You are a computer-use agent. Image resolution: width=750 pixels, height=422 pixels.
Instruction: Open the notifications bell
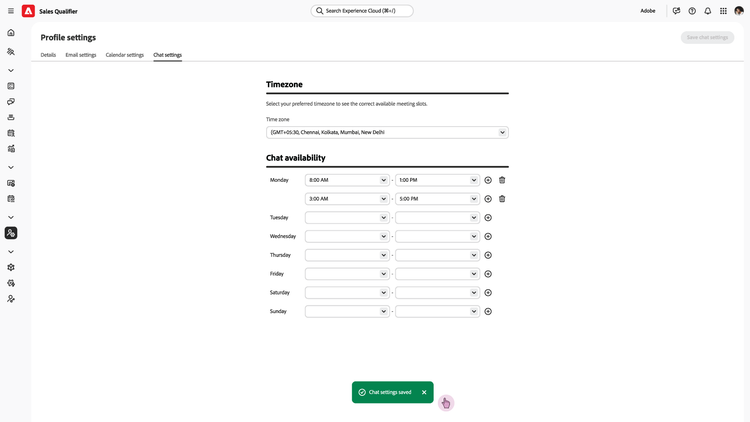[708, 11]
